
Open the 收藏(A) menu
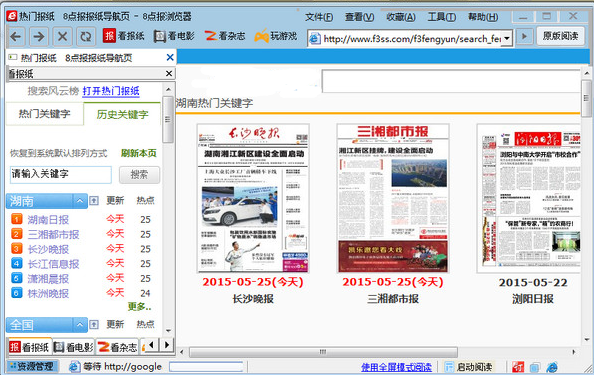pos(401,17)
